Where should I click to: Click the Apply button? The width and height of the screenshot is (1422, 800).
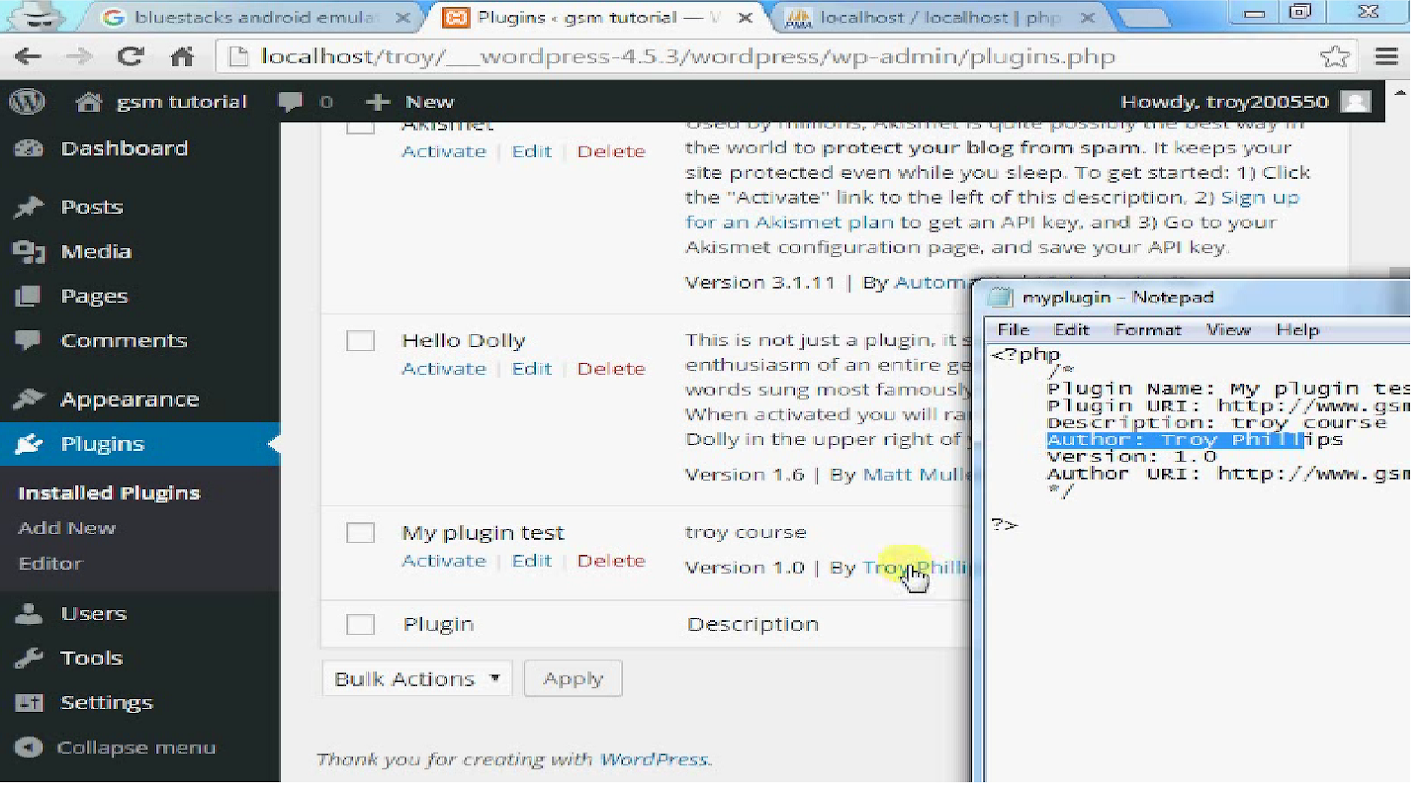click(x=573, y=678)
